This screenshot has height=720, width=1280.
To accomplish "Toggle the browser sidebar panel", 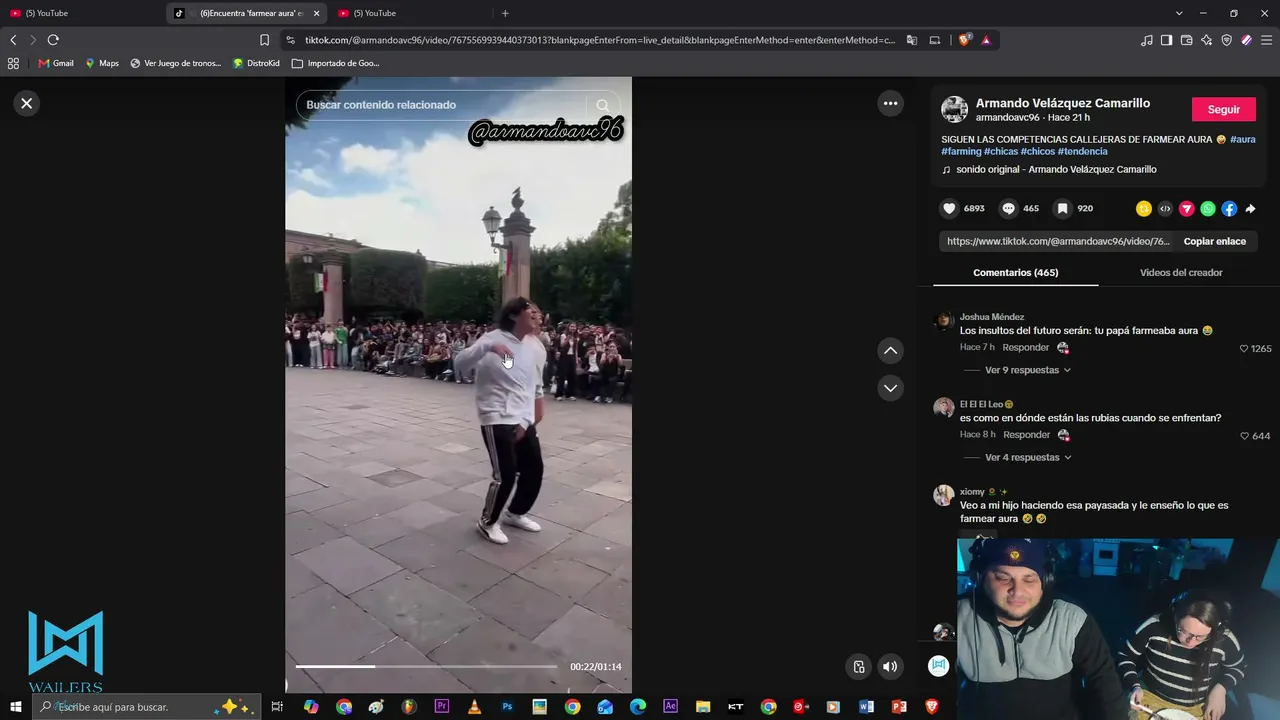I will (x=1166, y=40).
